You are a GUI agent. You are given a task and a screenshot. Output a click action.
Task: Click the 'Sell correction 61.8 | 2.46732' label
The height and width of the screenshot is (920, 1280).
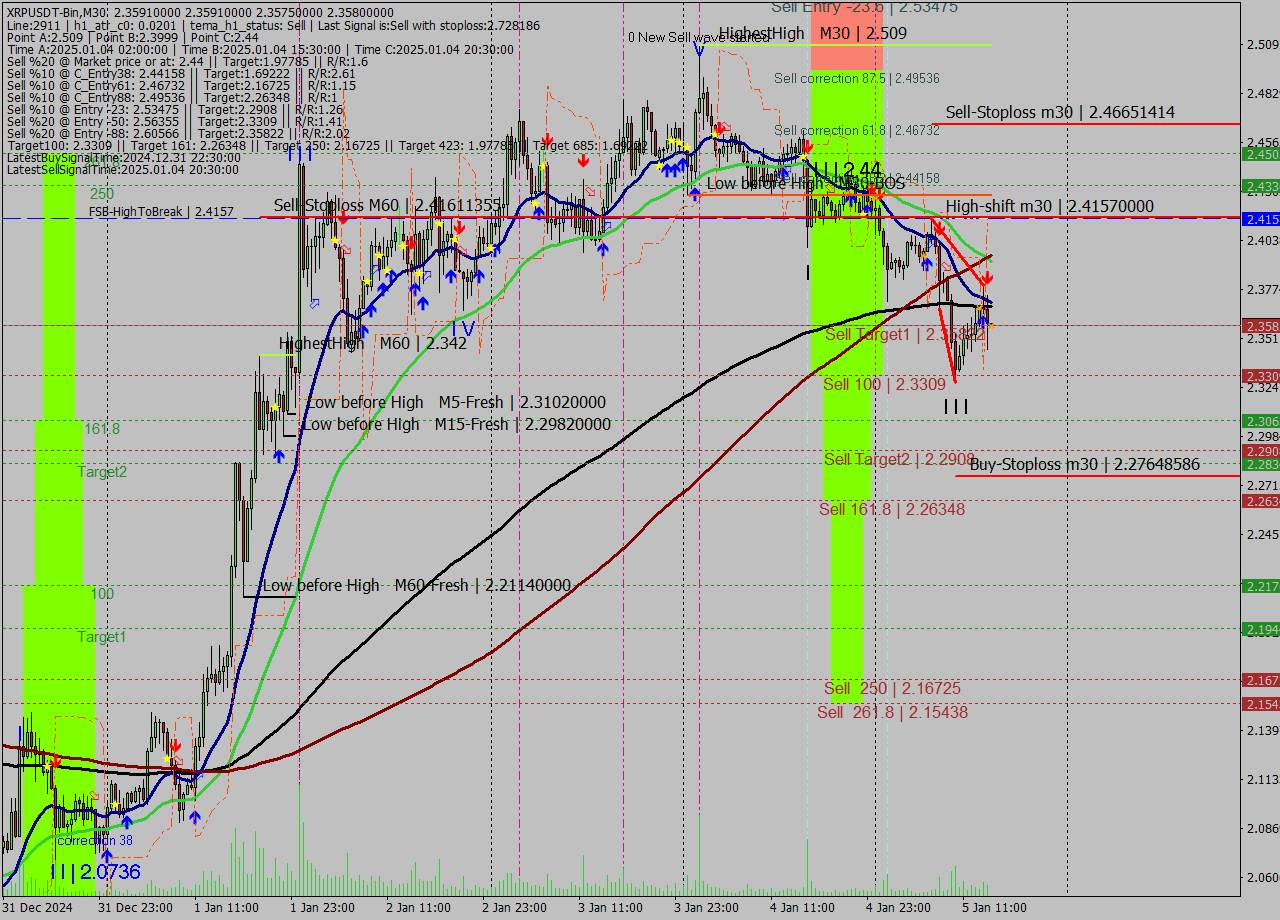pyautogui.click(x=857, y=130)
